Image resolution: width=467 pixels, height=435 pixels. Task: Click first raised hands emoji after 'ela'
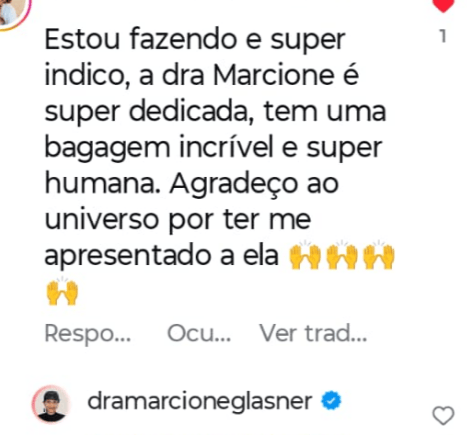point(305,254)
